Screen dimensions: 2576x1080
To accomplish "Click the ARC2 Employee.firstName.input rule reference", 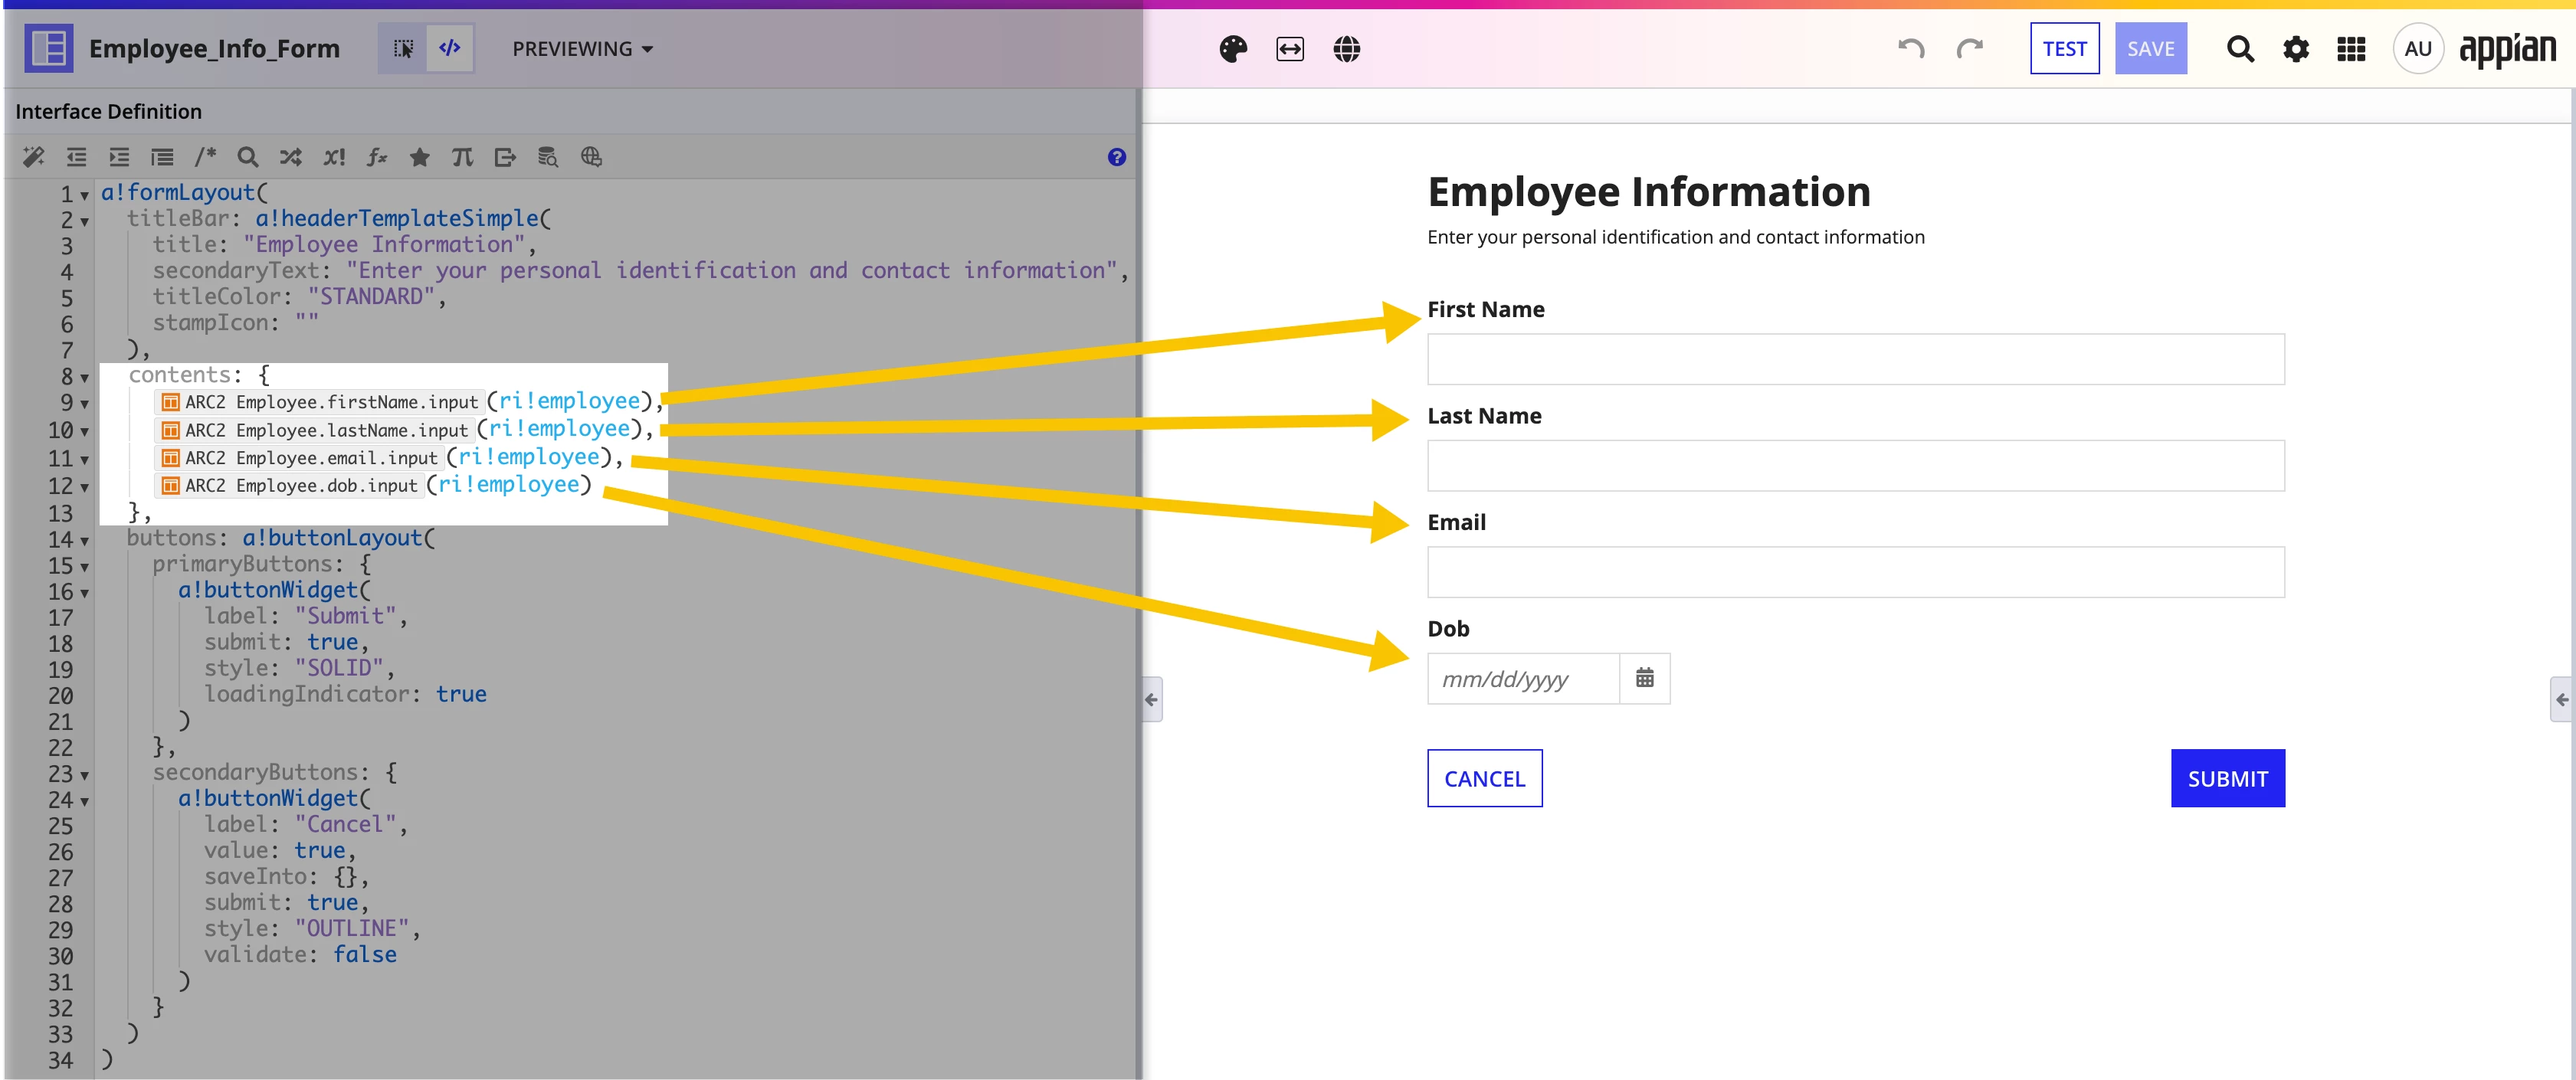I will [320, 402].
